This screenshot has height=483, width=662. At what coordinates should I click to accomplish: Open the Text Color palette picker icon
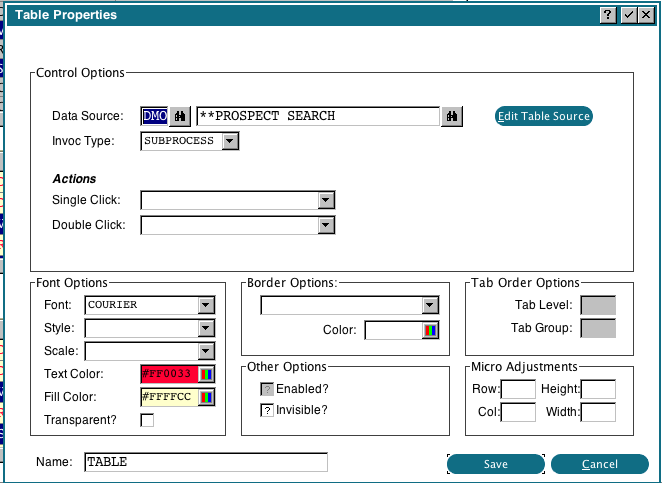click(207, 374)
